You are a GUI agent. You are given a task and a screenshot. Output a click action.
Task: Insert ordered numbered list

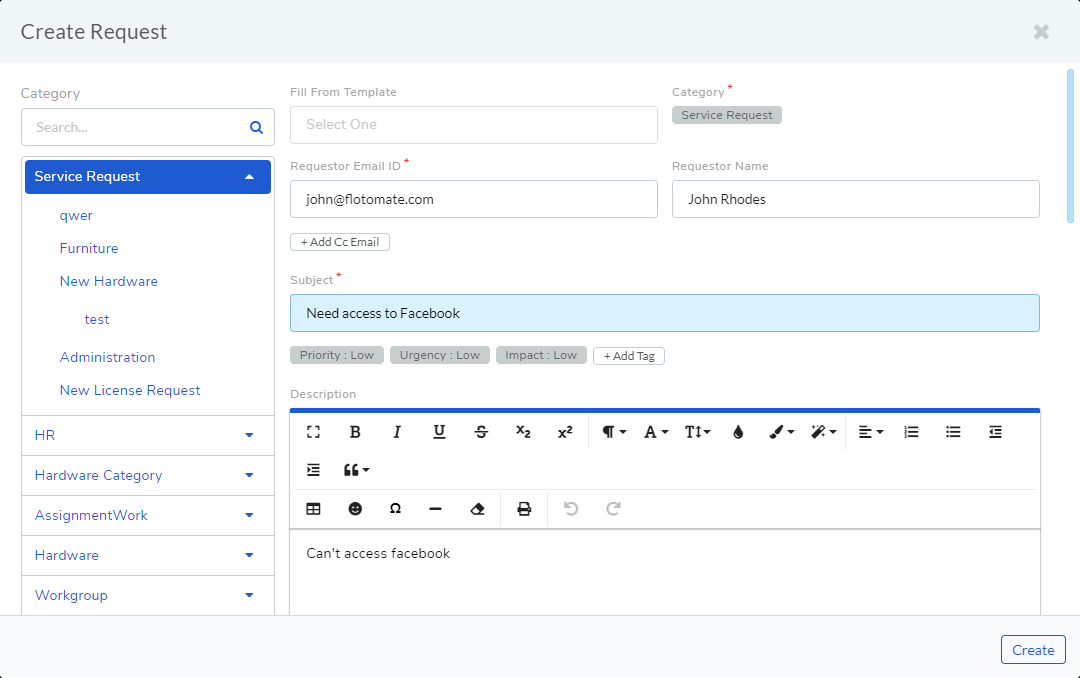tap(911, 432)
